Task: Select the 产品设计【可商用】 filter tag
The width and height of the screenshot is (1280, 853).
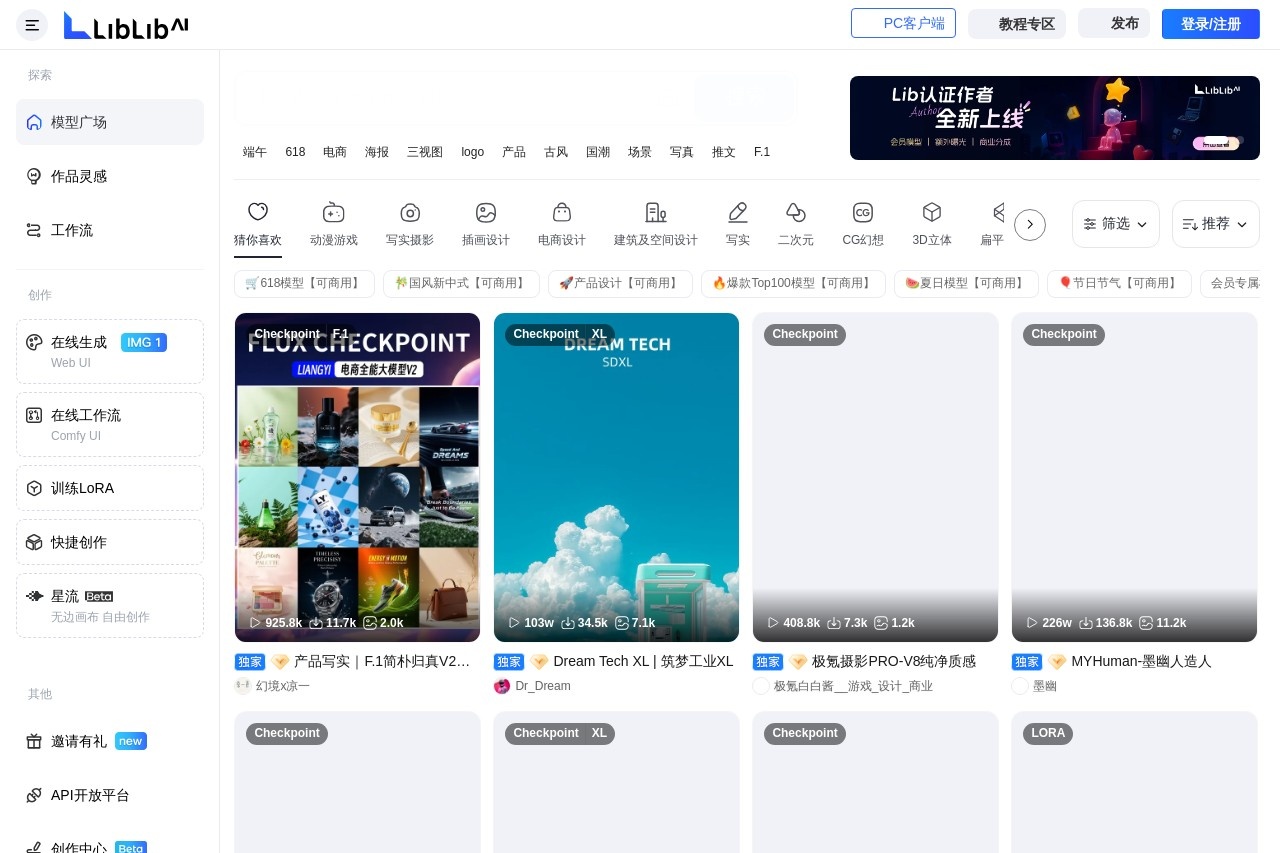Action: point(620,284)
